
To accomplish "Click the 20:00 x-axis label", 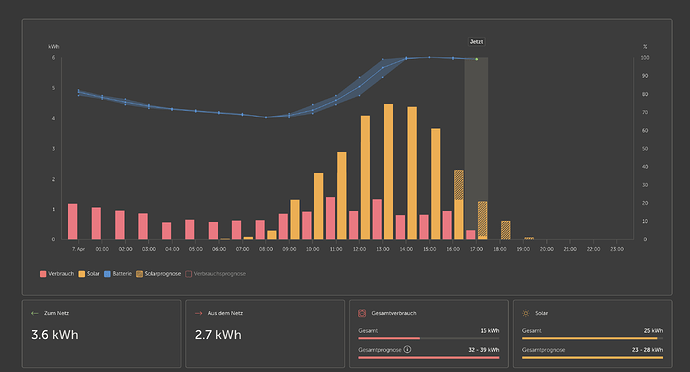I will tap(547, 249).
